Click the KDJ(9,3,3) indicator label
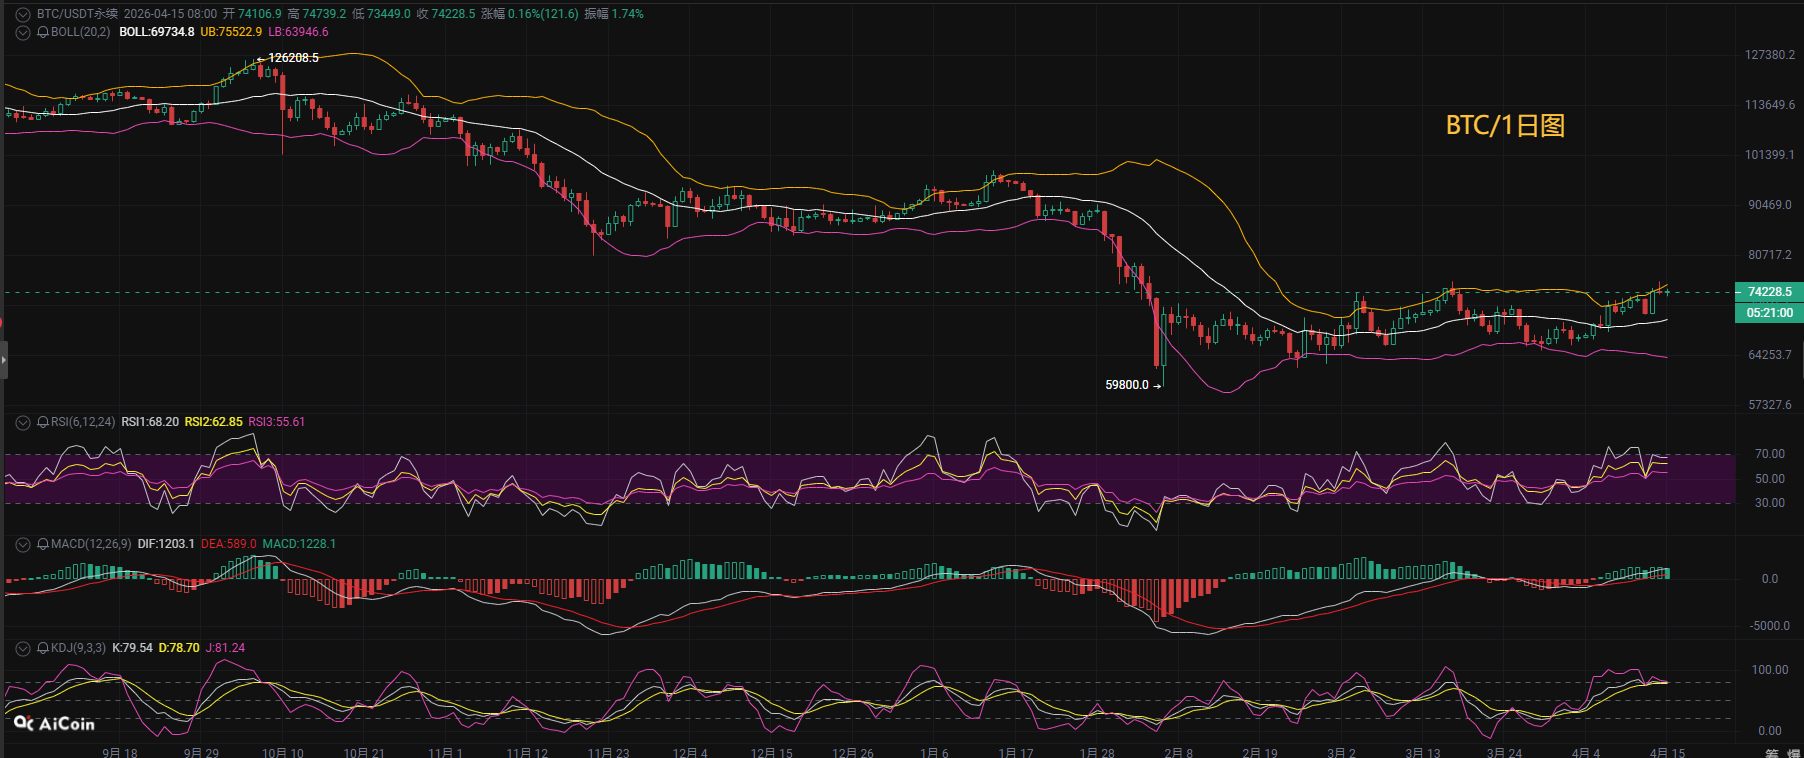The height and width of the screenshot is (758, 1804). tap(78, 648)
